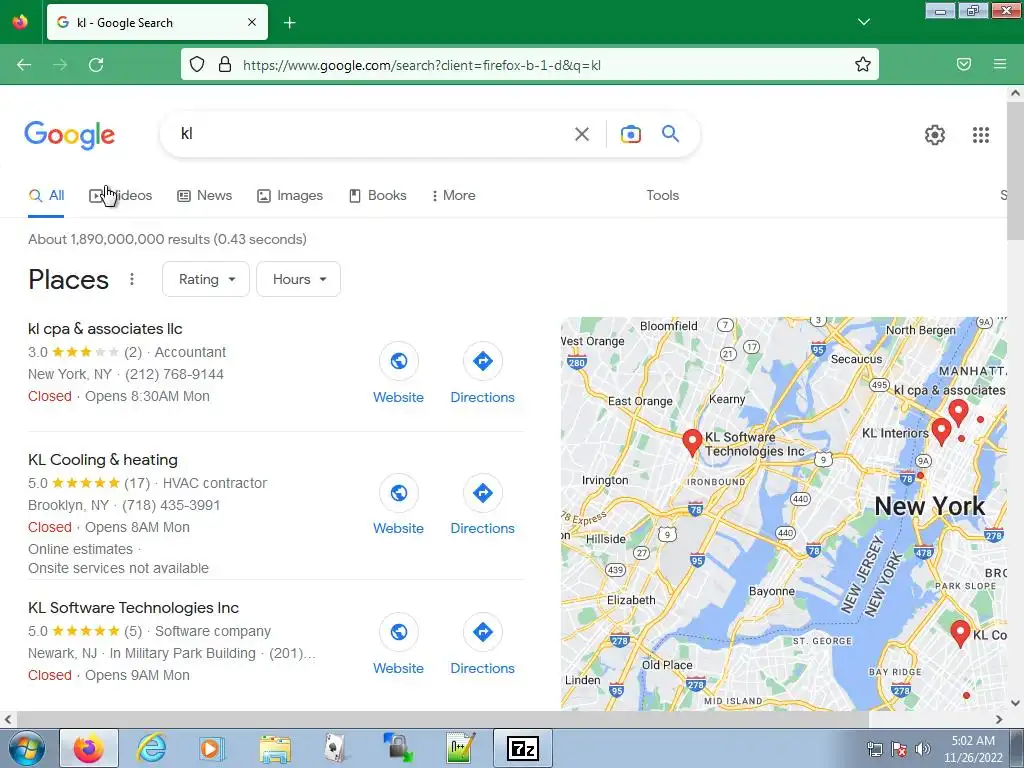Open the Google apps grid

pos(980,135)
